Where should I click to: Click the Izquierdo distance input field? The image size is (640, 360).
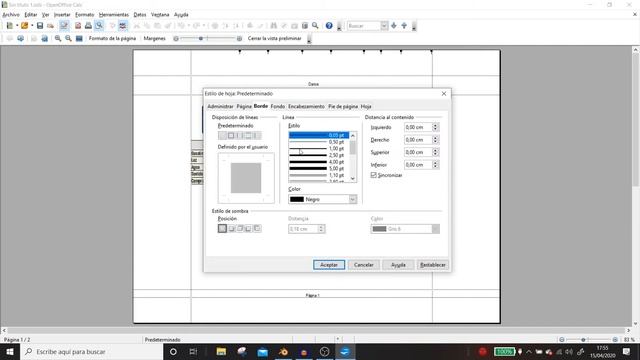click(x=418, y=127)
